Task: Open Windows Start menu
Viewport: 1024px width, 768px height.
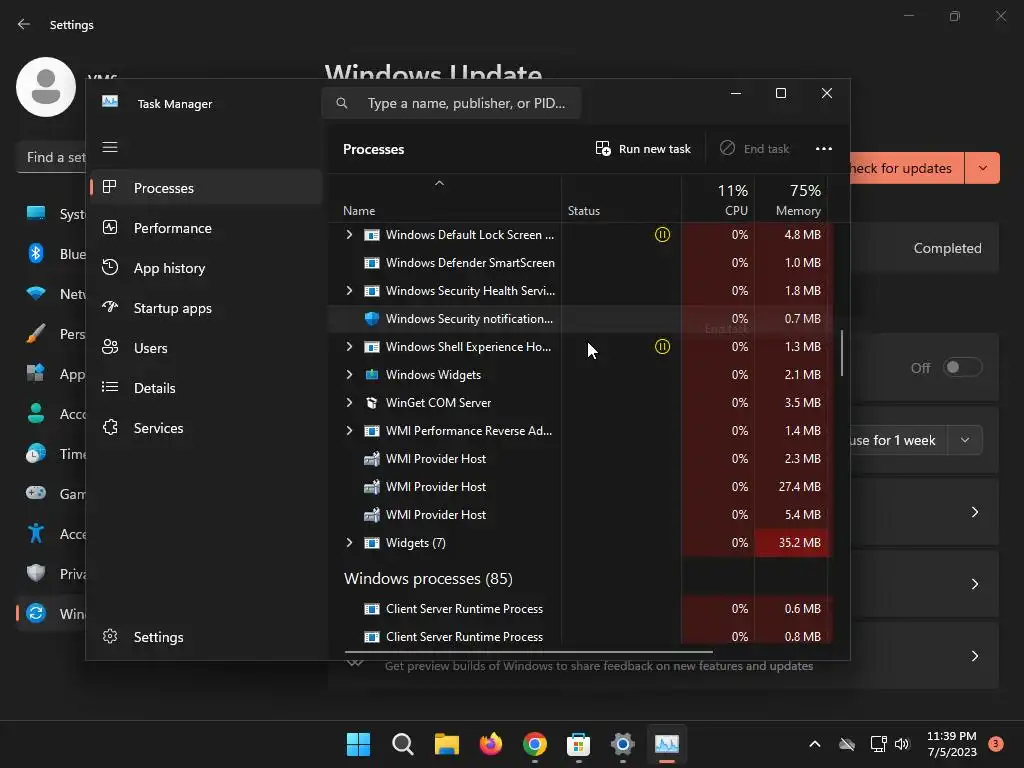Action: click(x=358, y=744)
